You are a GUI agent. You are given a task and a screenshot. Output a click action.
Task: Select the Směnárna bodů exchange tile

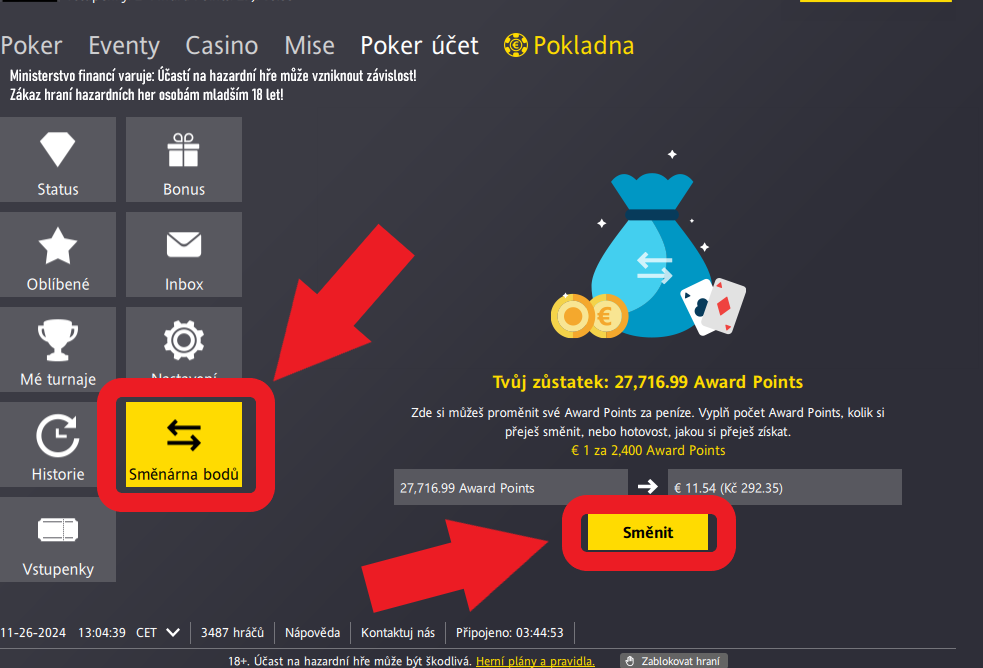point(184,444)
